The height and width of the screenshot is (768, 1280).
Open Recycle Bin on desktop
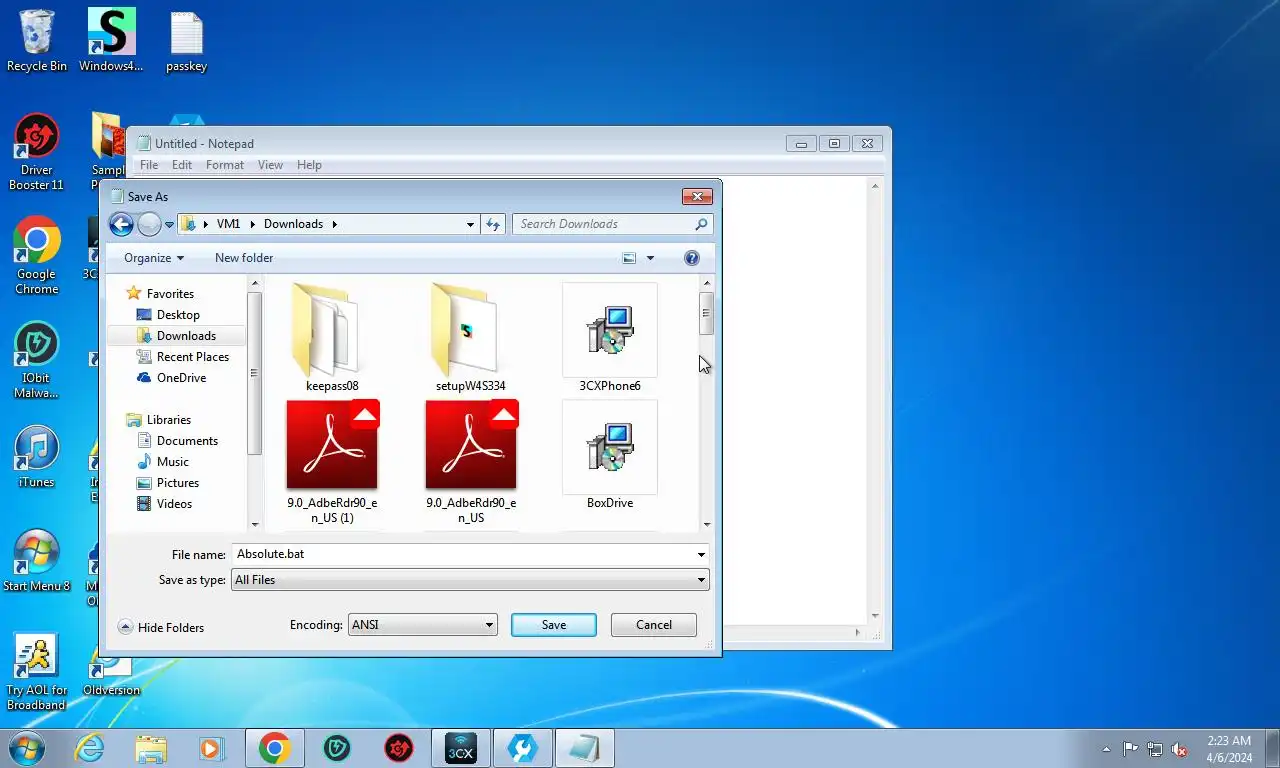click(x=37, y=41)
